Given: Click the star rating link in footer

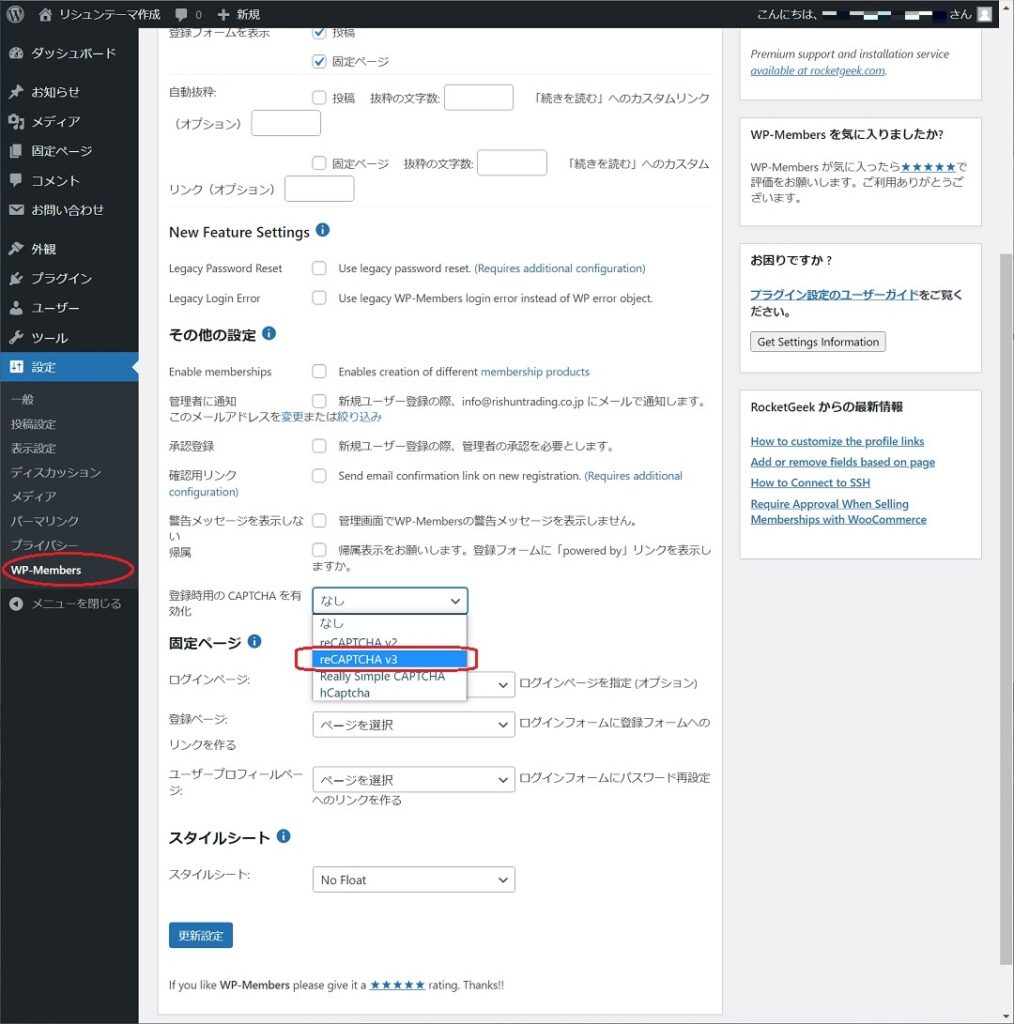Looking at the screenshot, I should 397,985.
